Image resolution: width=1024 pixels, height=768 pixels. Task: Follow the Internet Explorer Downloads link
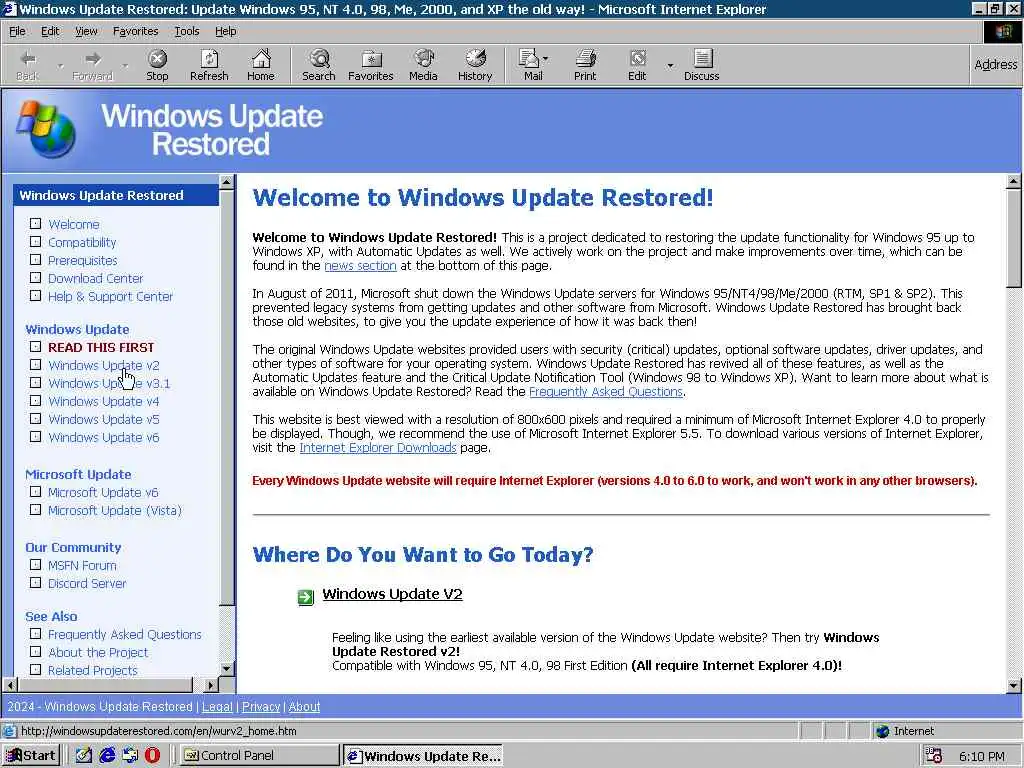(377, 448)
